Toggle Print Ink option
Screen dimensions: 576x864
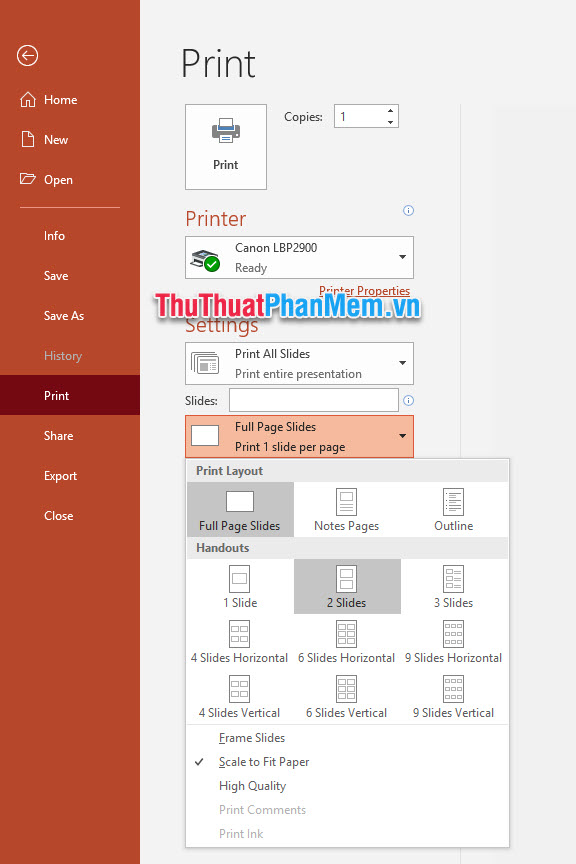(347, 834)
